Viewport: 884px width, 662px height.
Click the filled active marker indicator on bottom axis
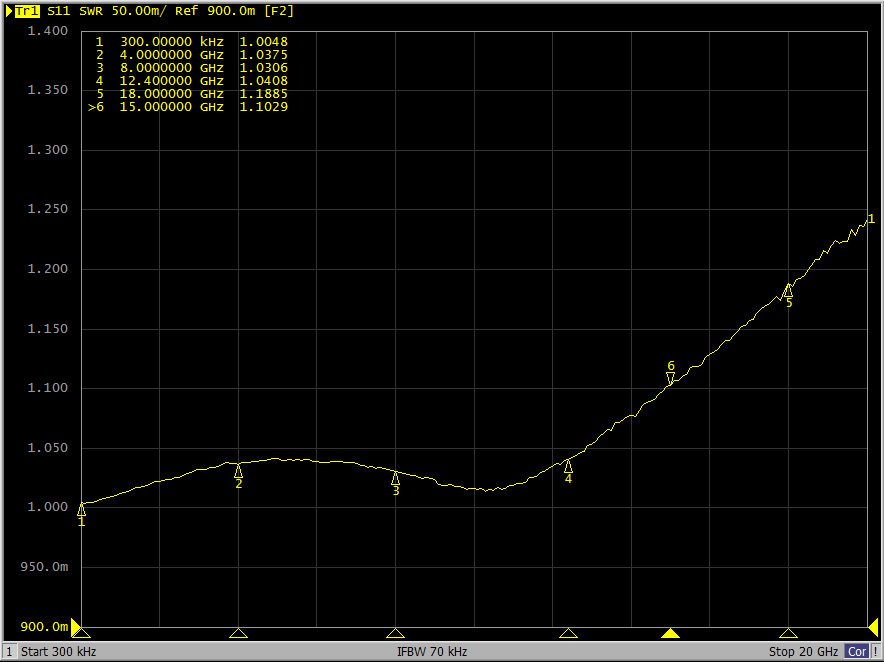670,633
